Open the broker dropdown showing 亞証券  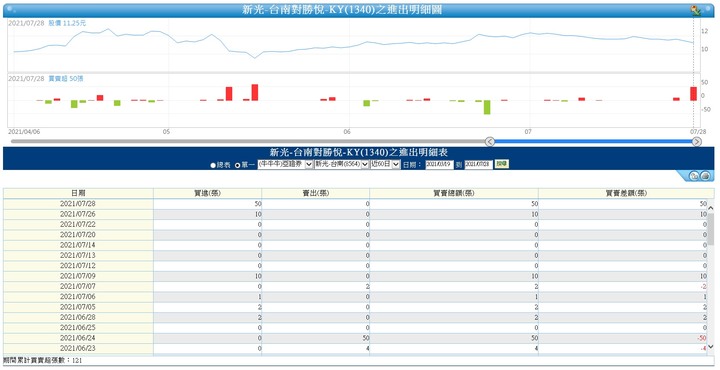pyautogui.click(x=285, y=164)
